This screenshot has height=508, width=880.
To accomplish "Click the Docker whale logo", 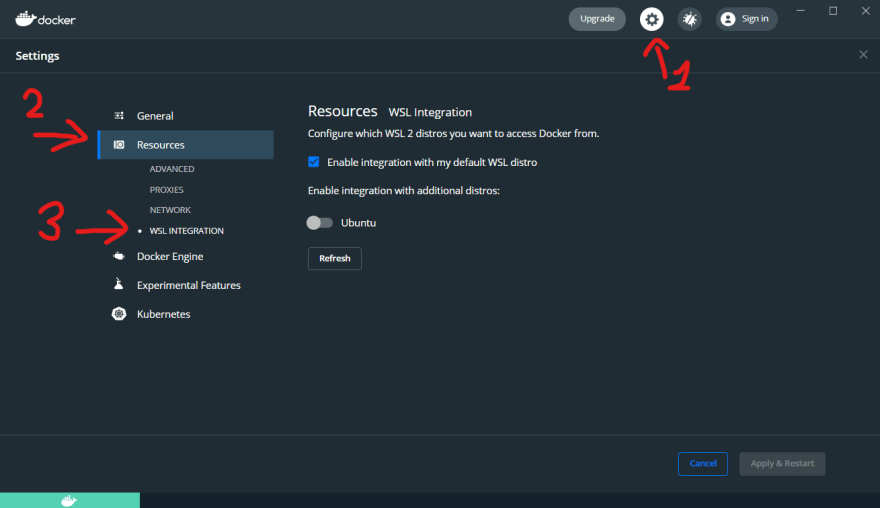I will coord(45,19).
